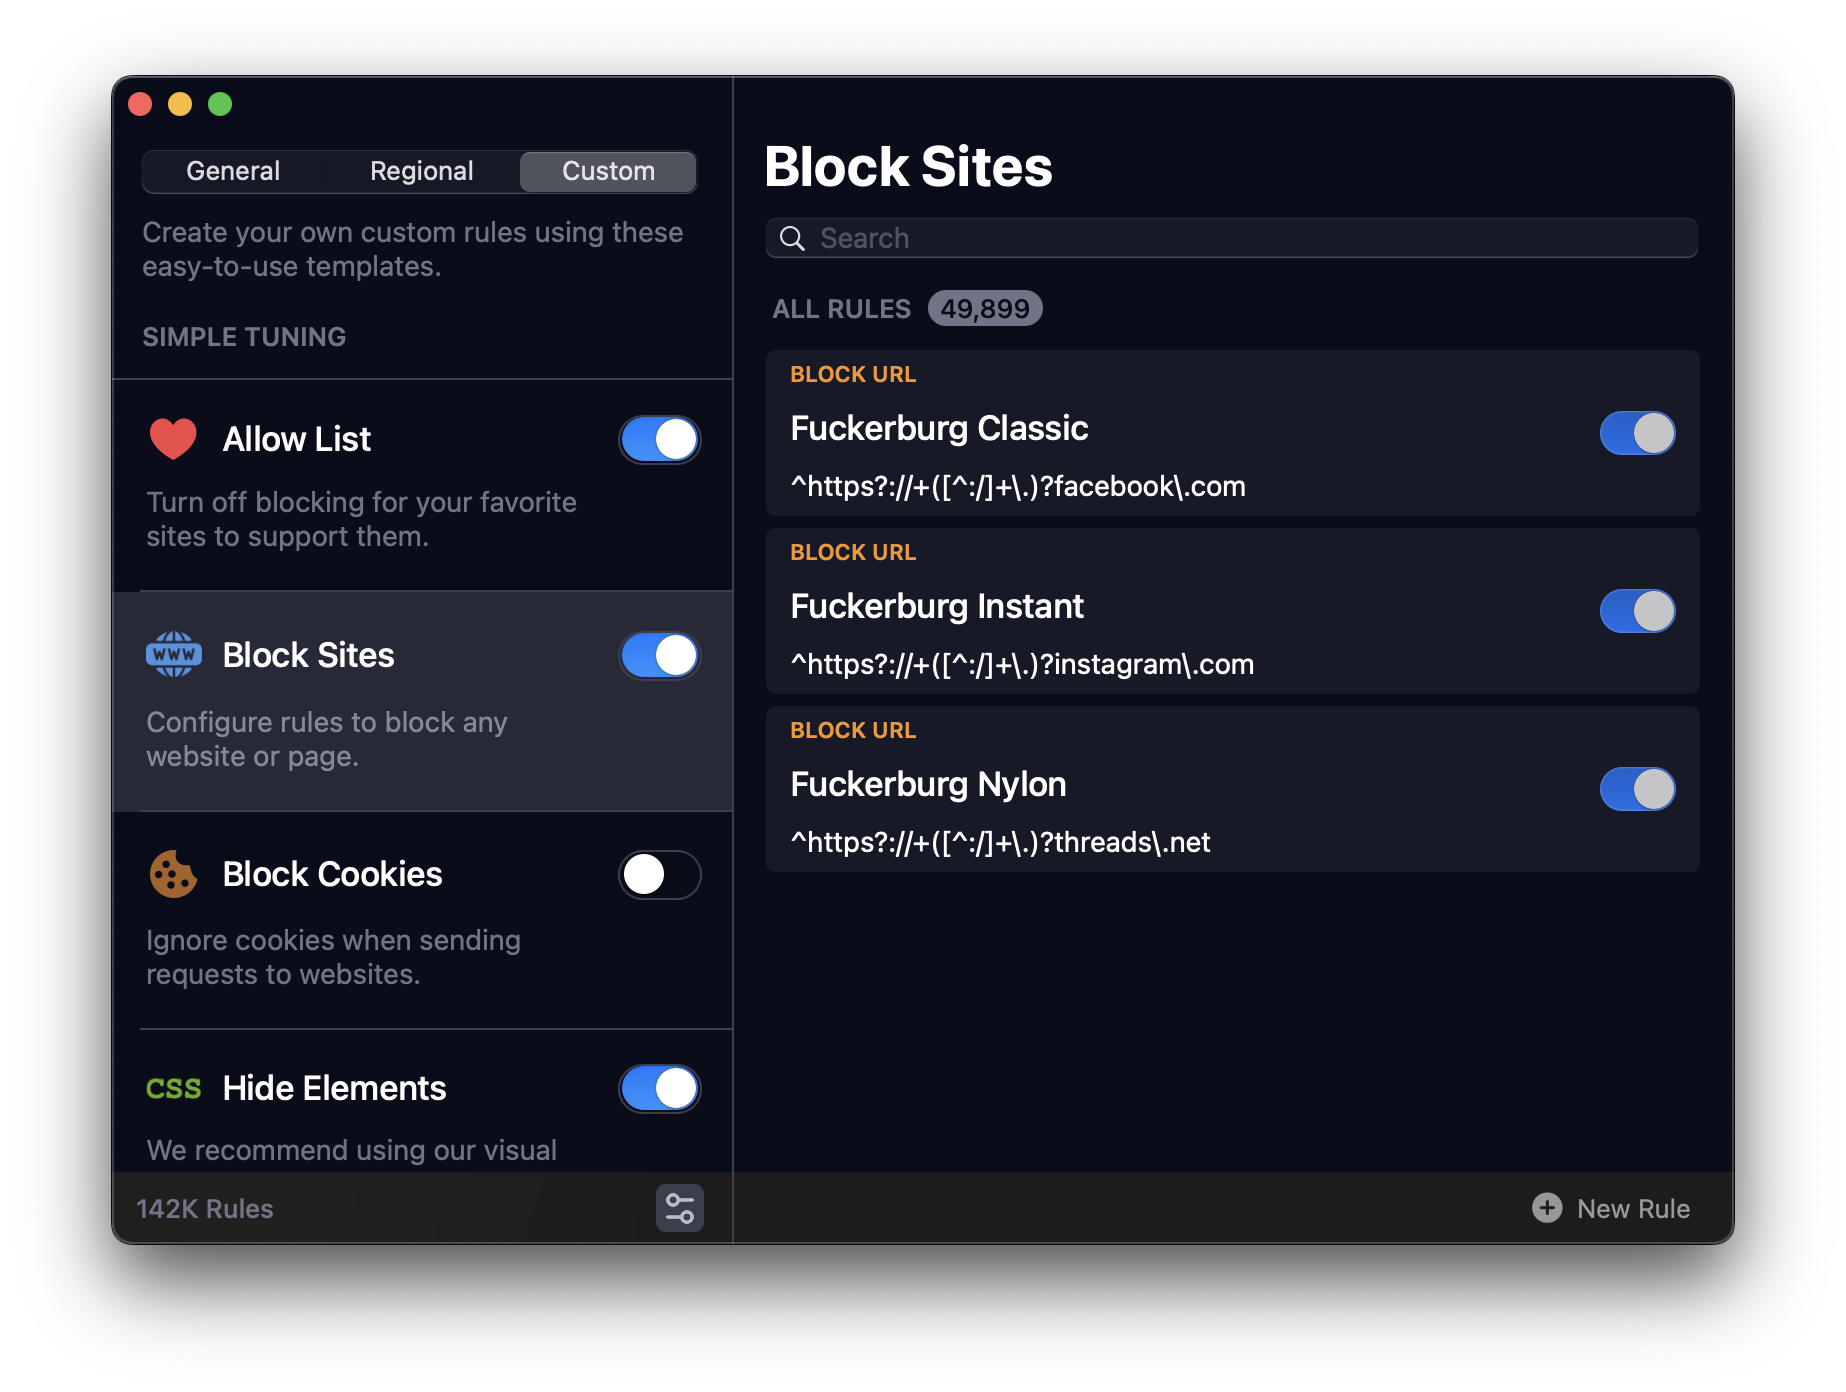Image resolution: width=1846 pixels, height=1392 pixels.
Task: Open the filter settings sliders icon
Action: point(680,1208)
